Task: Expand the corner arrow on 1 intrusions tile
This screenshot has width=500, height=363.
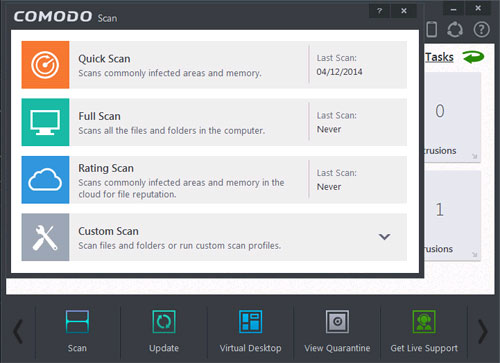Action: (x=475, y=255)
